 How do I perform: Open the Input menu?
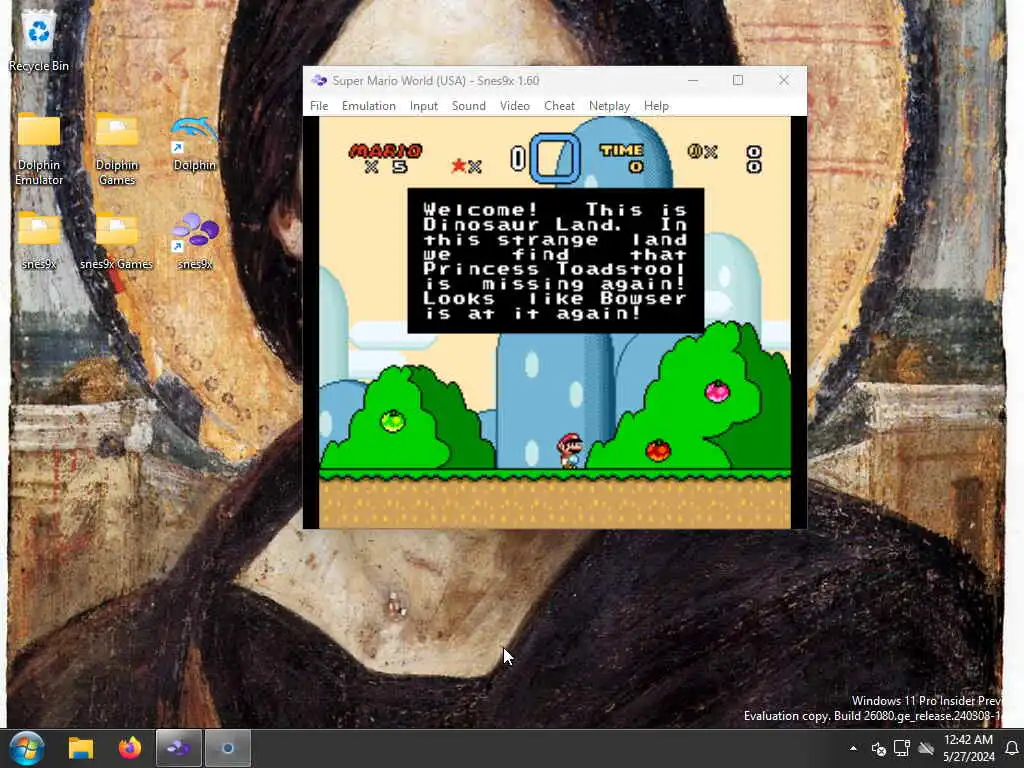tap(423, 106)
